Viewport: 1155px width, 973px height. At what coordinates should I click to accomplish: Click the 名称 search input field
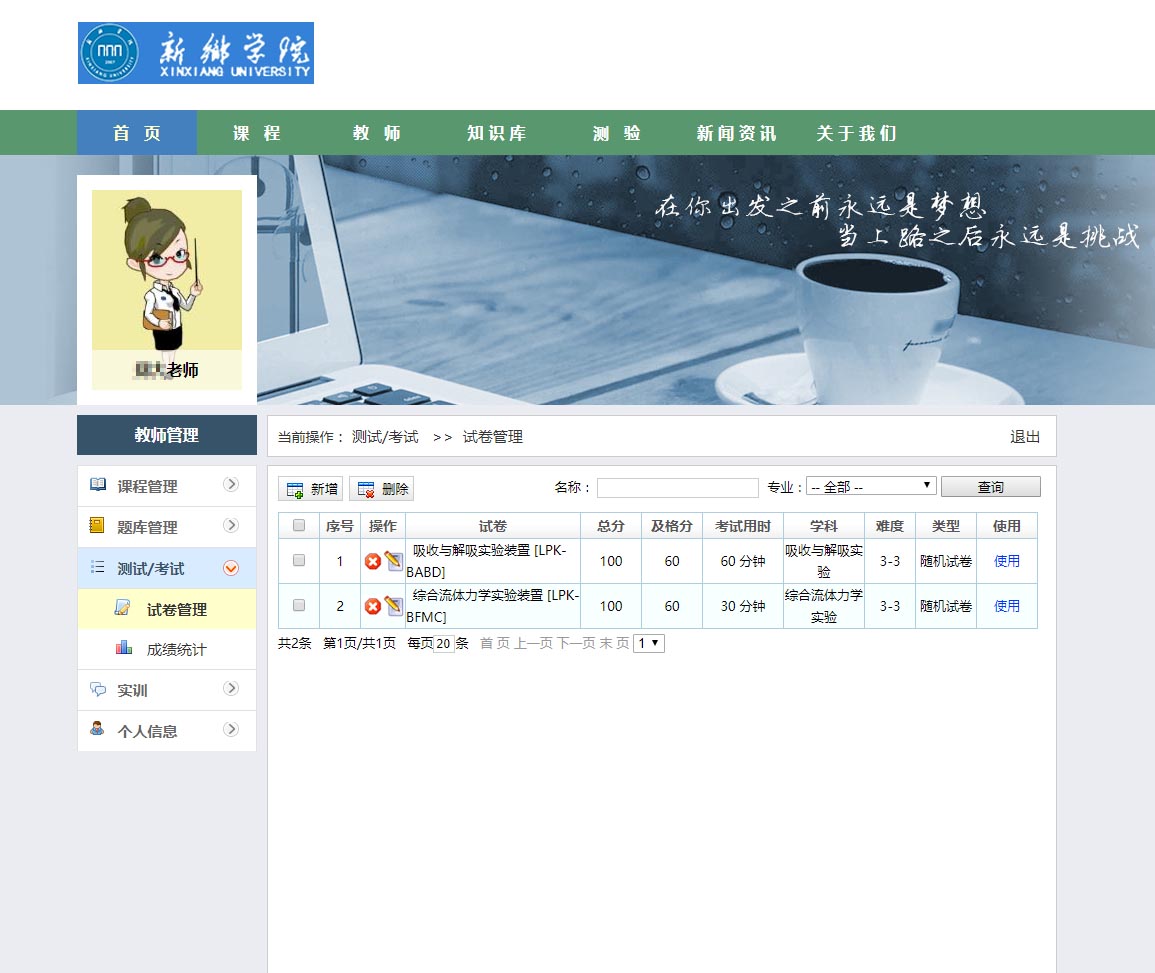point(678,488)
